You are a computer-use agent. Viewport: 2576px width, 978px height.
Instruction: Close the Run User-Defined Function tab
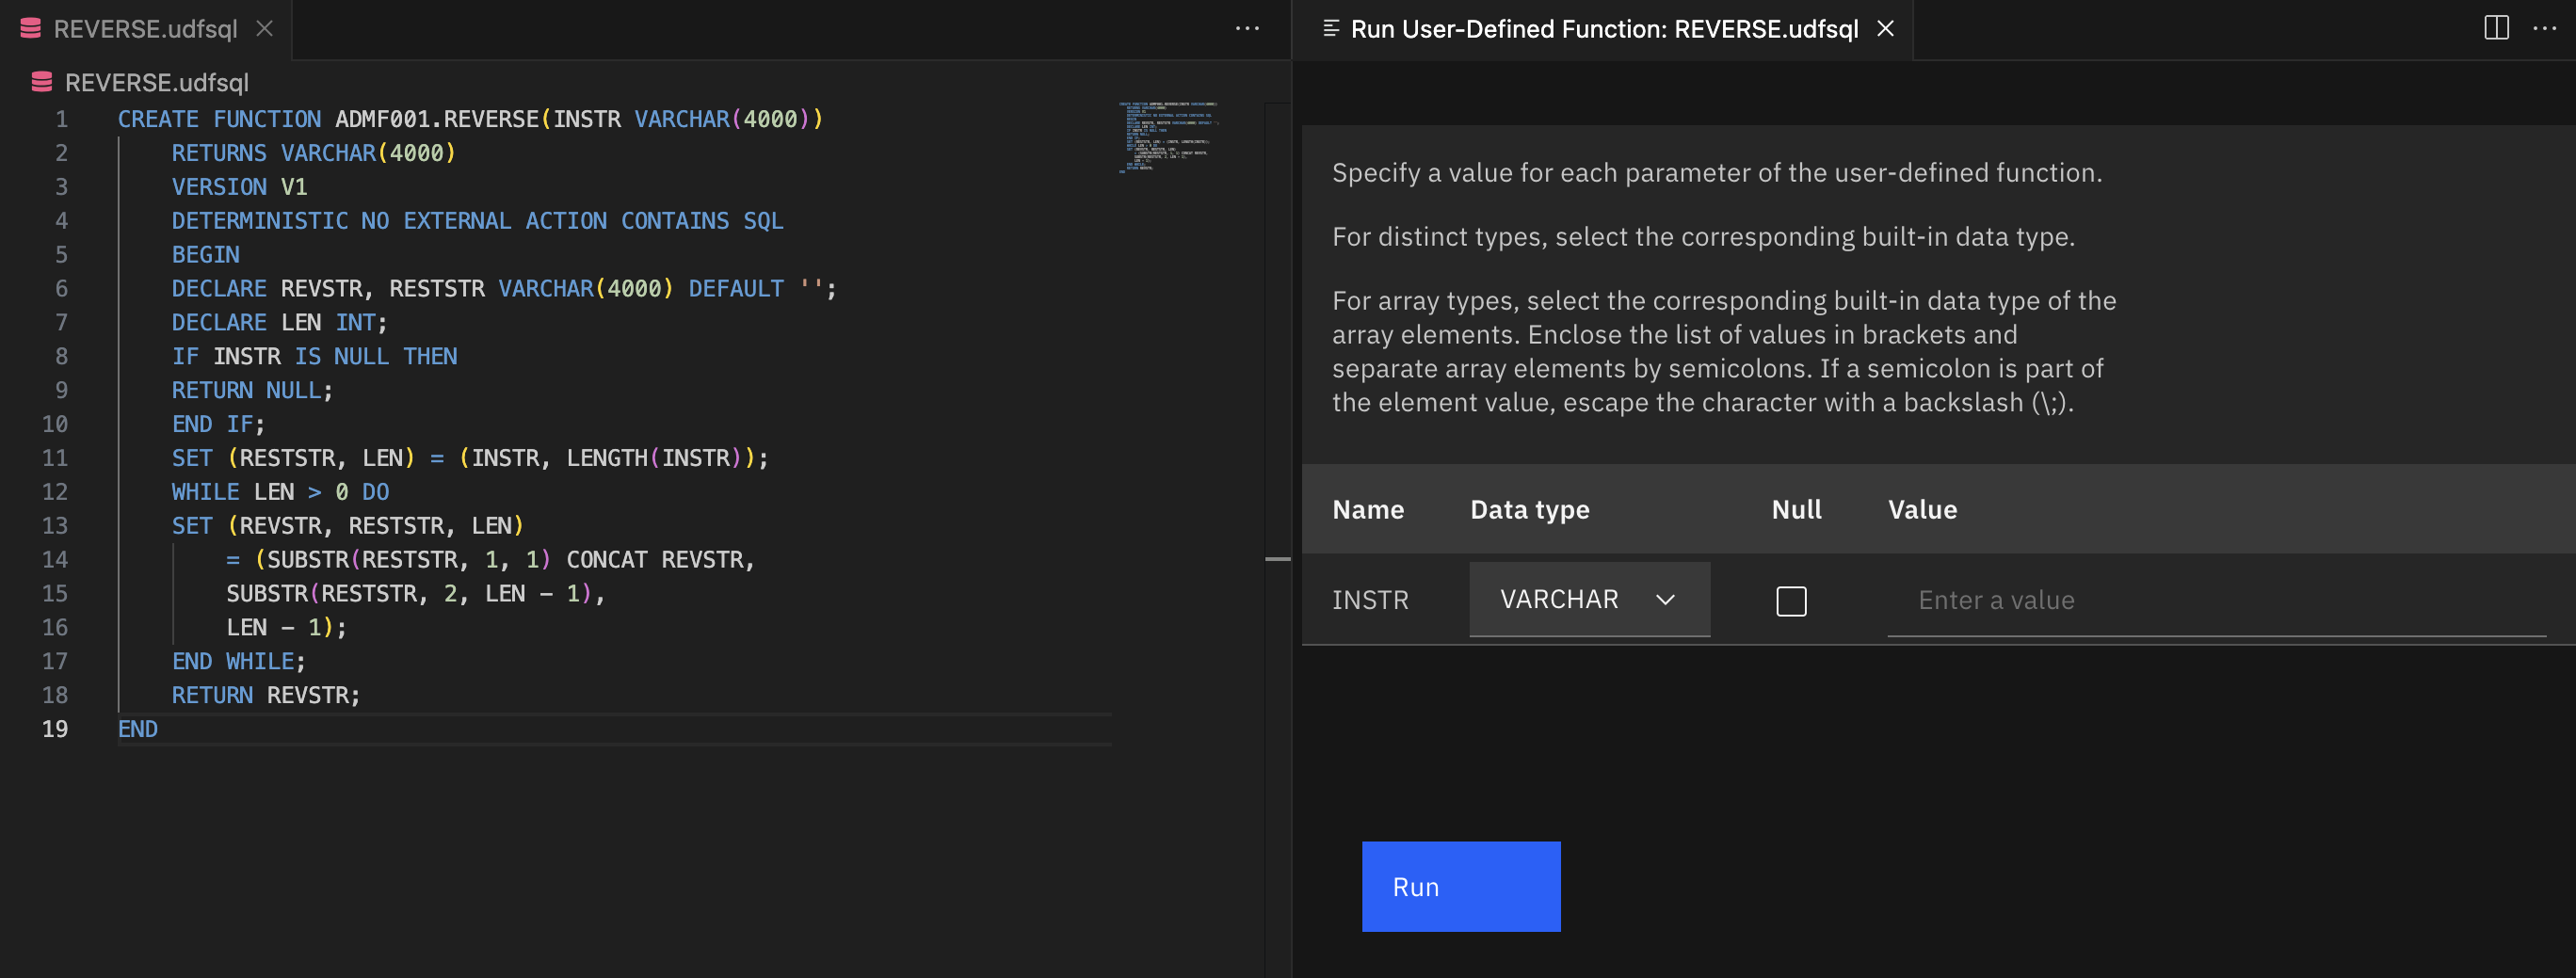pyautogui.click(x=1885, y=29)
